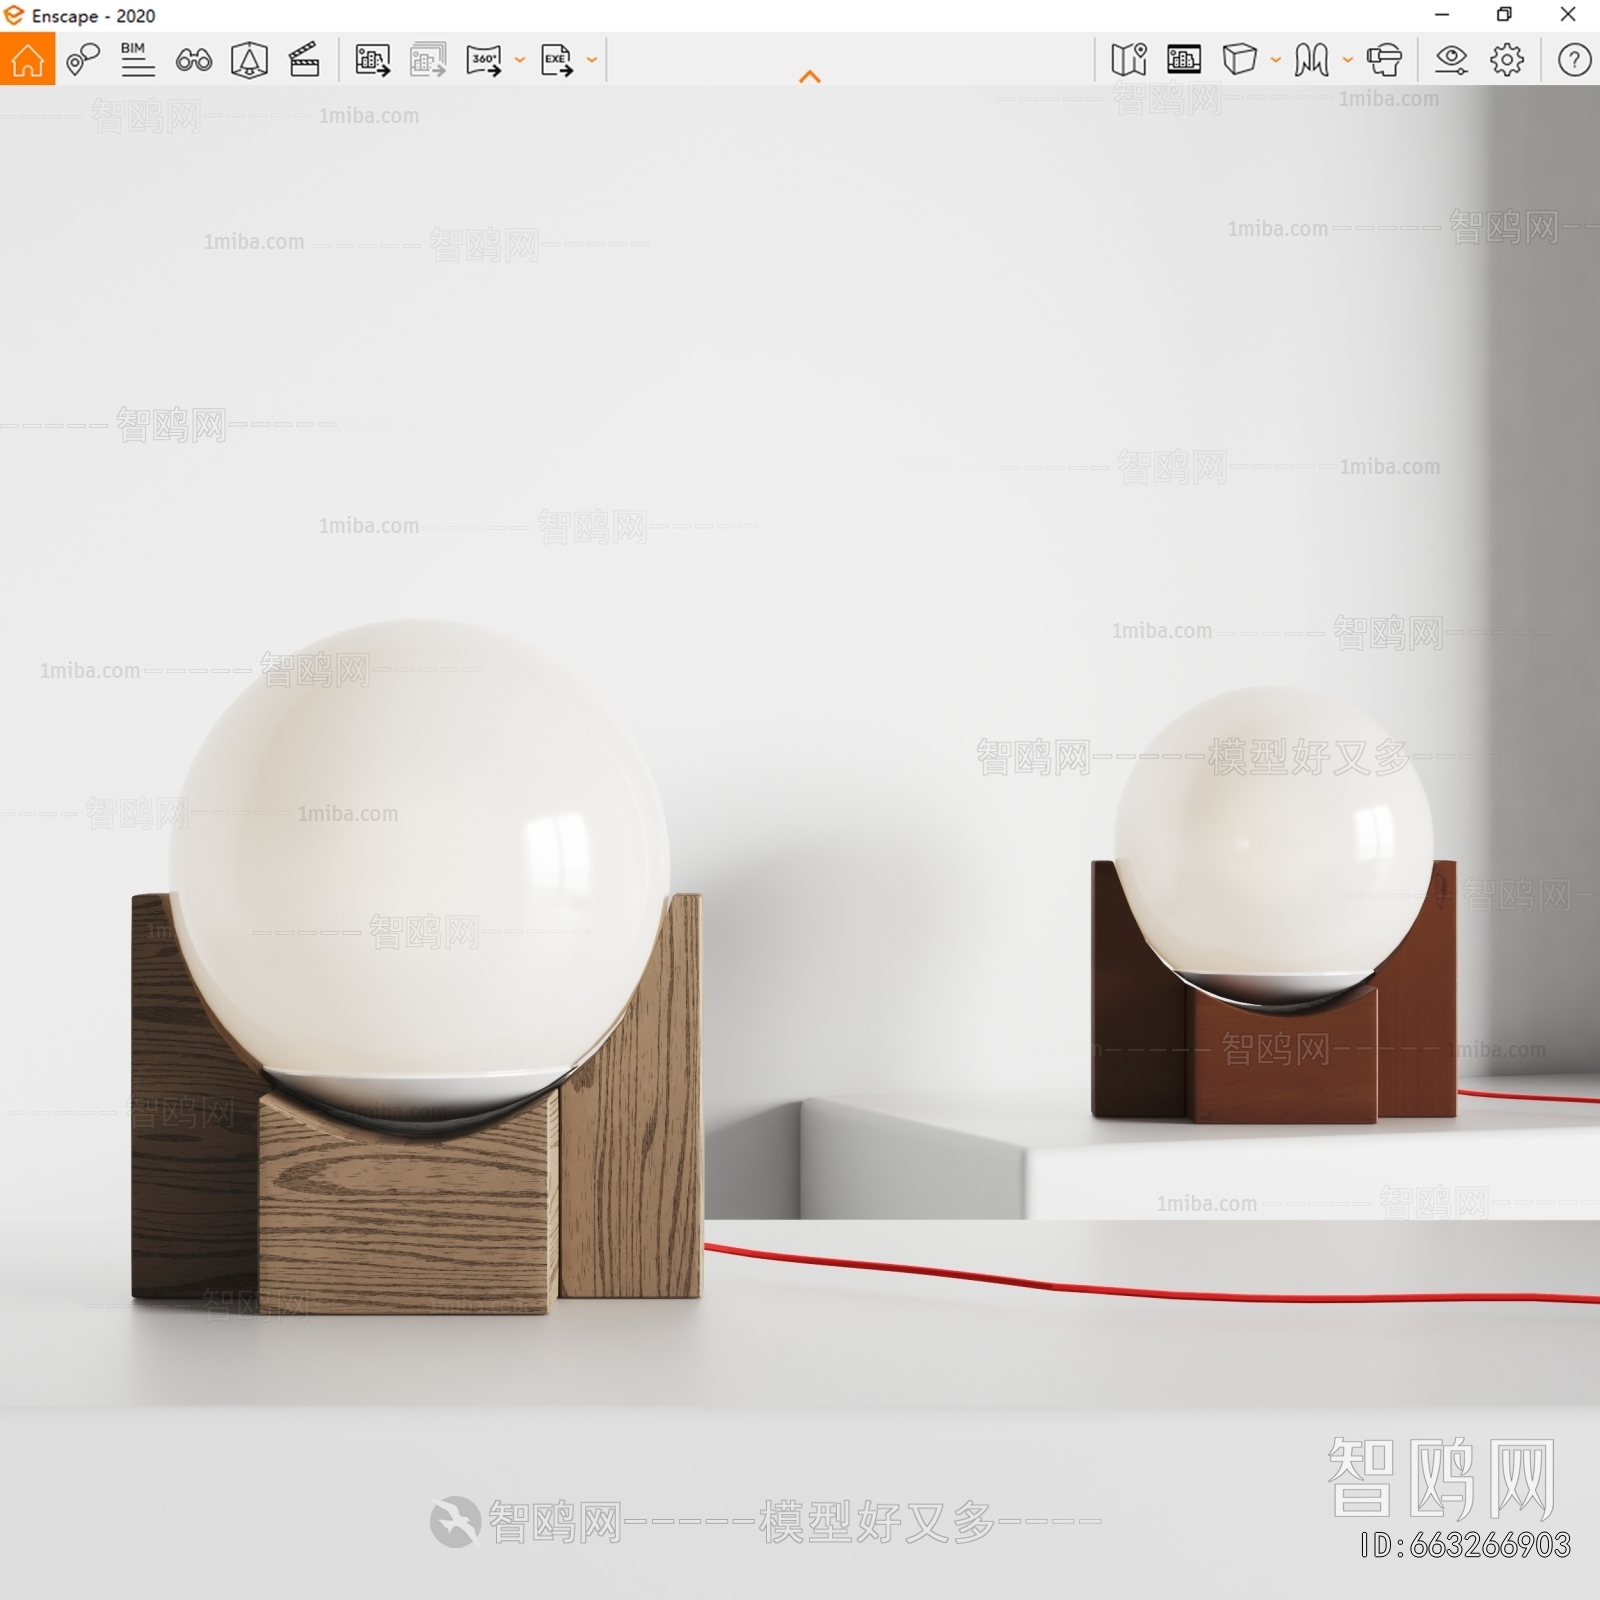Open the Help question mark icon
The image size is (1600, 1600).
(x=1574, y=60)
